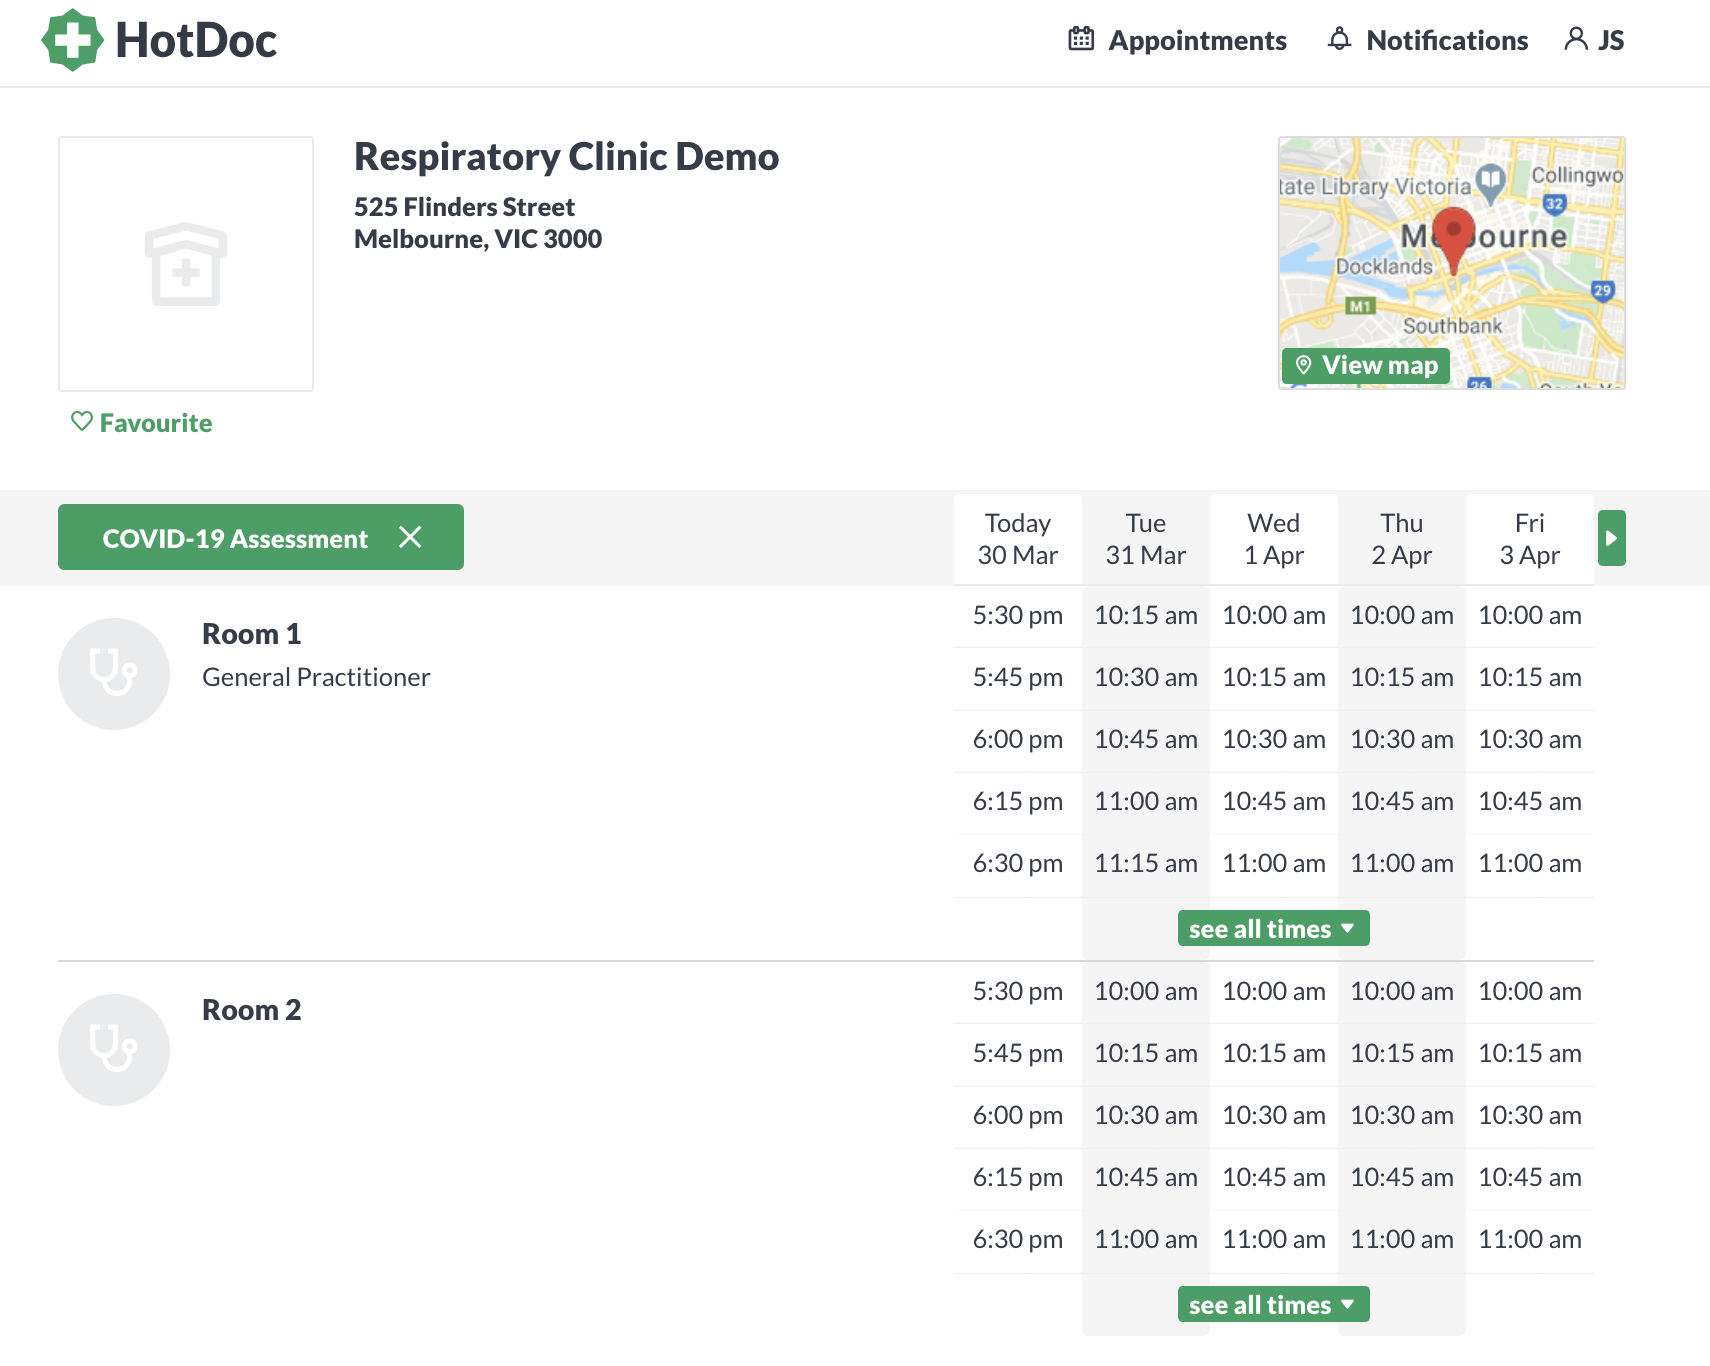
Task: Open the JS profile account icon
Action: [1578, 39]
